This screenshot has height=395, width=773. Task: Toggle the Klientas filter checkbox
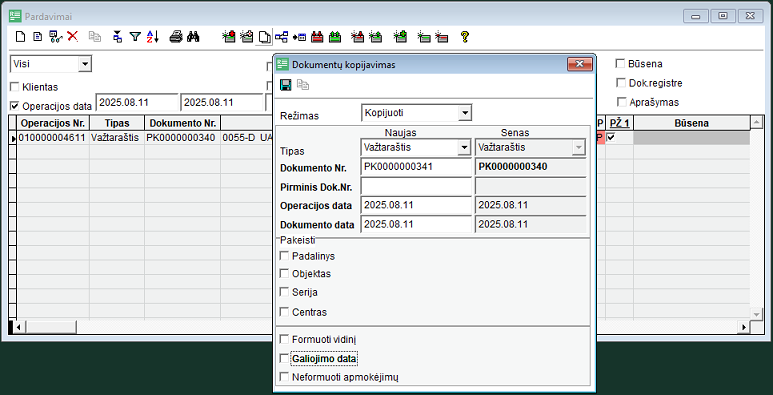coord(14,87)
